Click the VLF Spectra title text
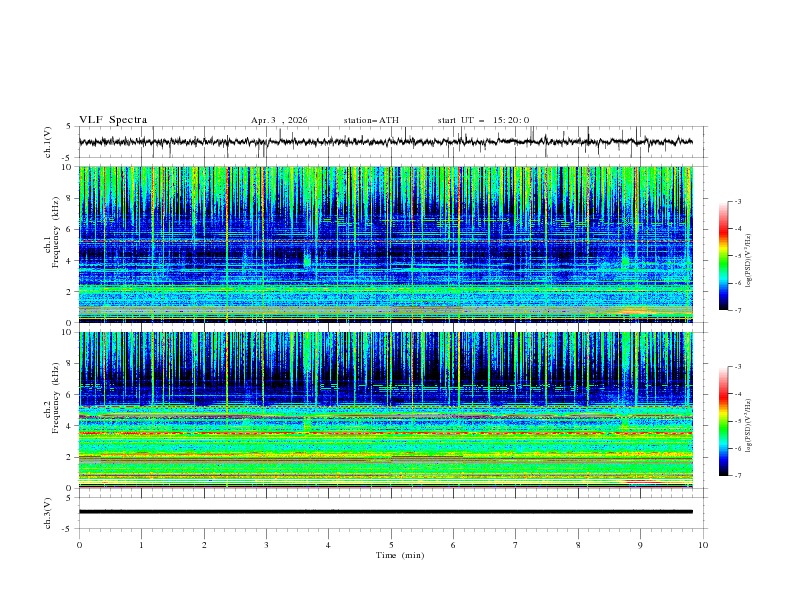 113,120
